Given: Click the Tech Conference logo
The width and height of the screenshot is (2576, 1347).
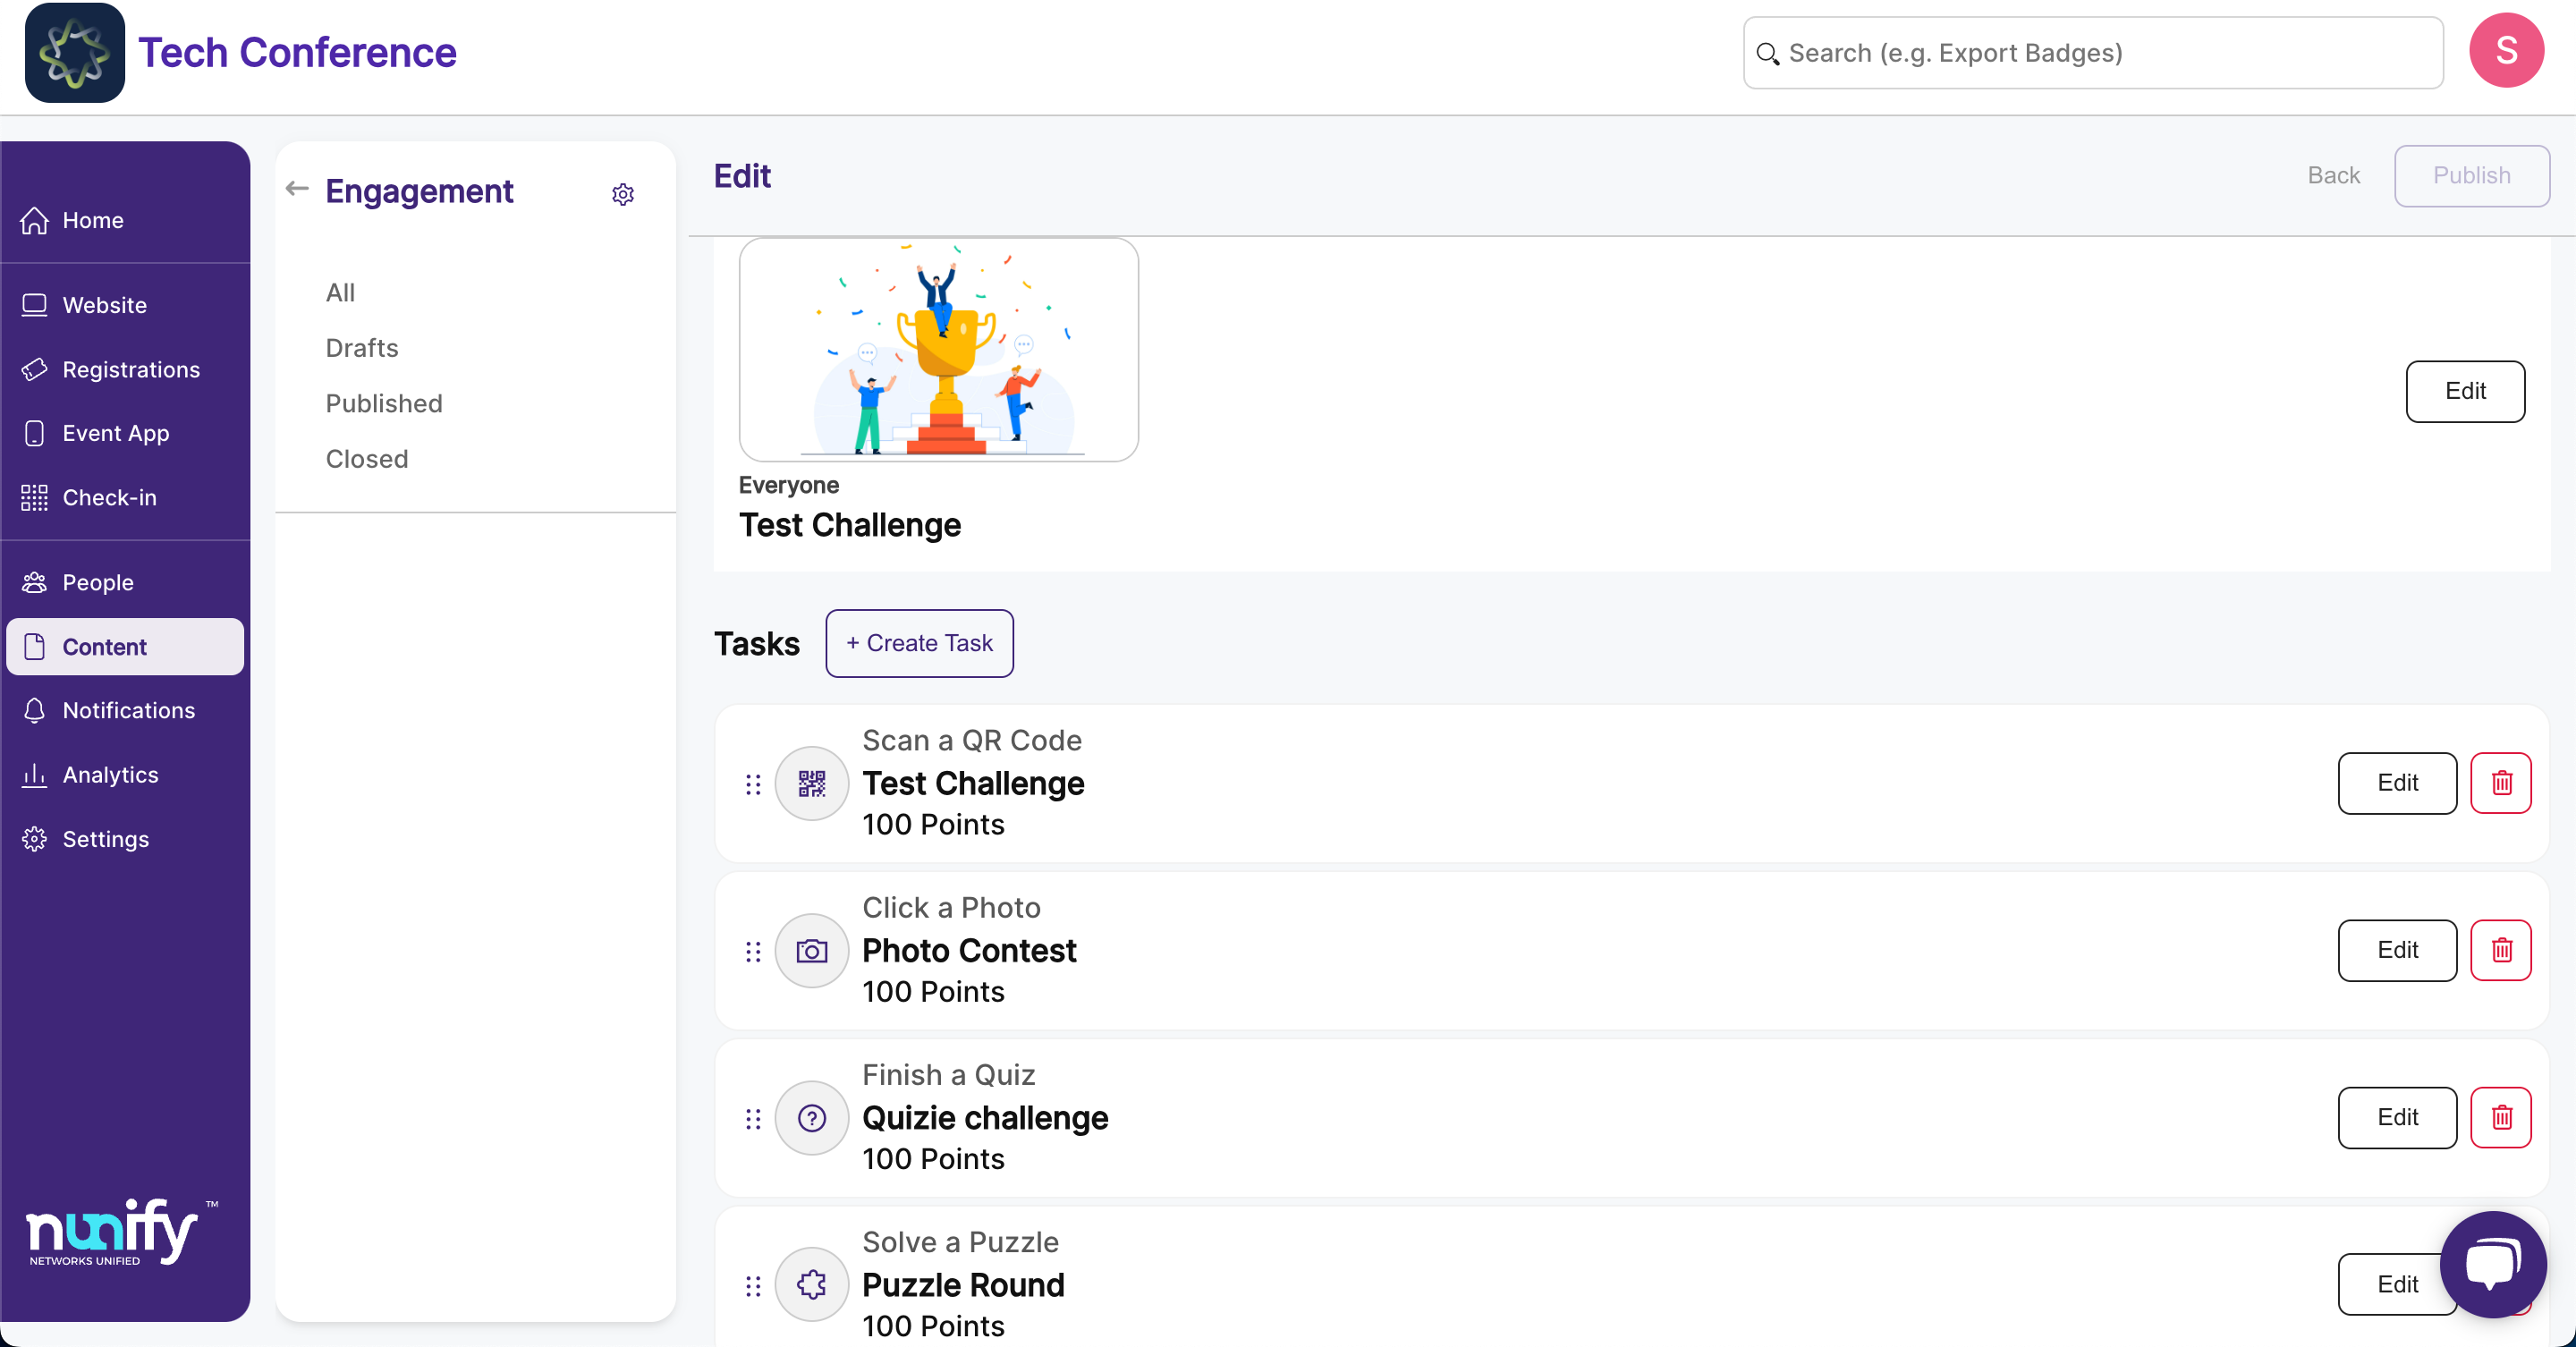Looking at the screenshot, I should tap(75, 52).
